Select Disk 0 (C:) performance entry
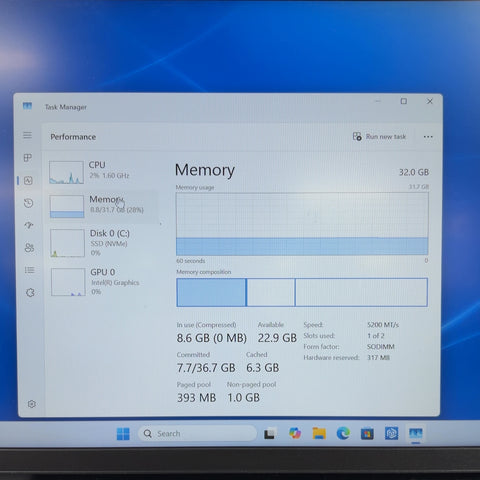 point(104,243)
